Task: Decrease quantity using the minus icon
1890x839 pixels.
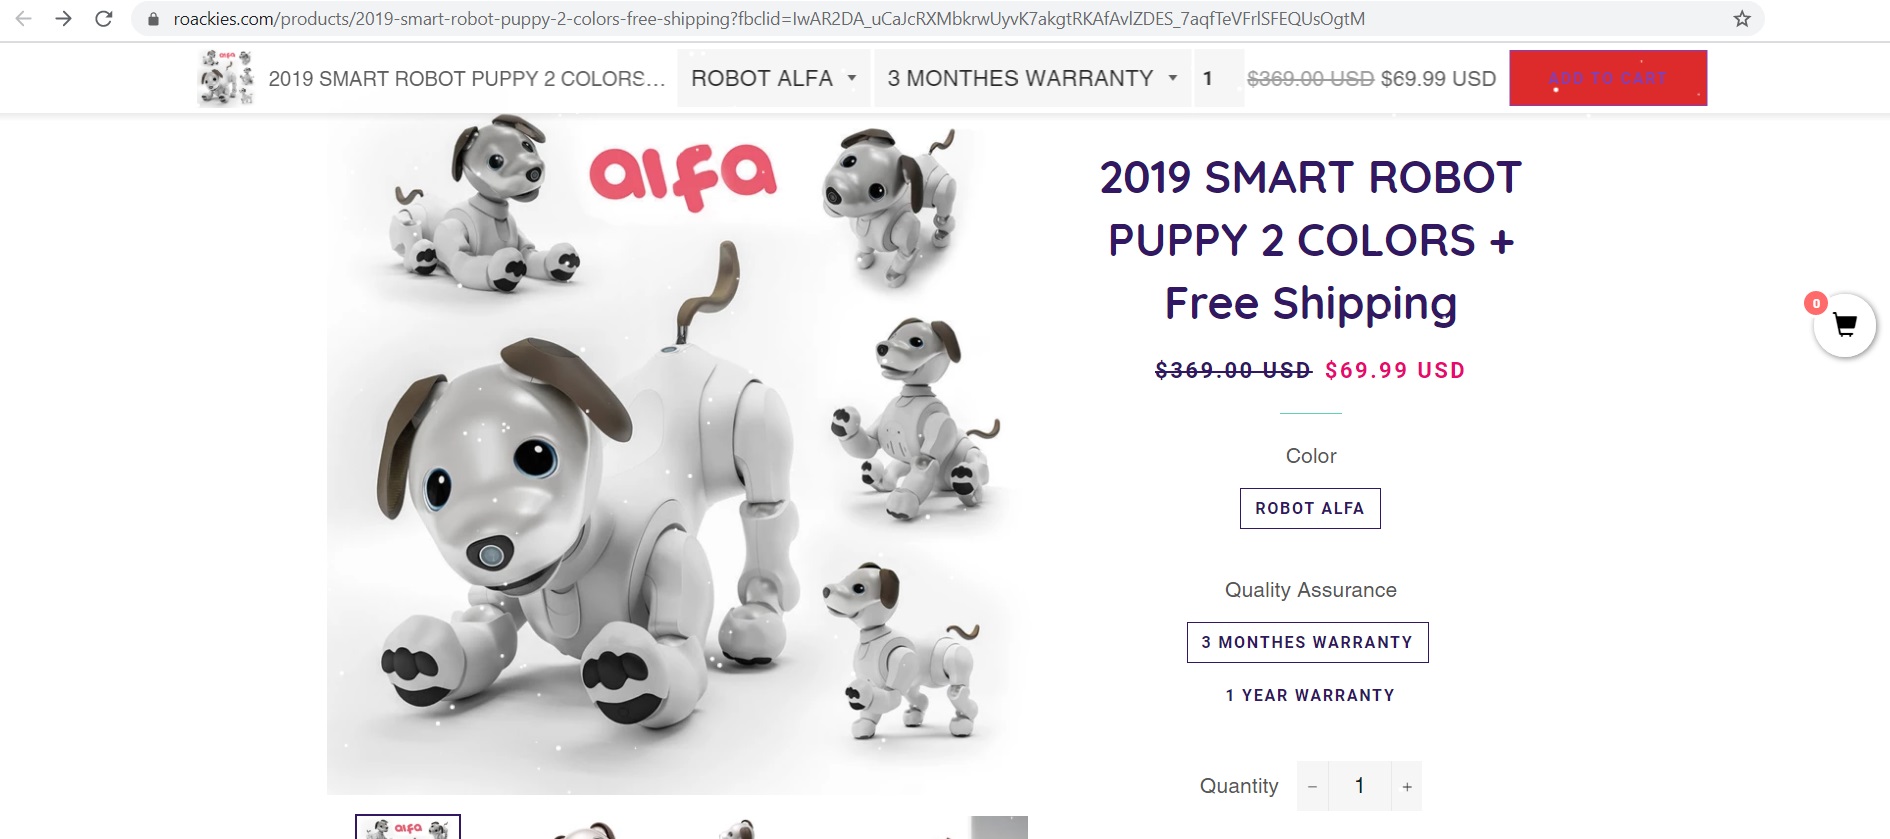Action: point(1312,786)
